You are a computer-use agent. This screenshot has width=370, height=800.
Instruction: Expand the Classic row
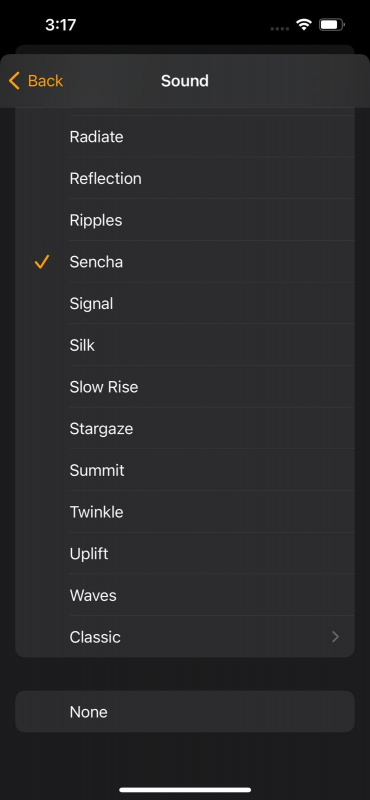[185, 637]
